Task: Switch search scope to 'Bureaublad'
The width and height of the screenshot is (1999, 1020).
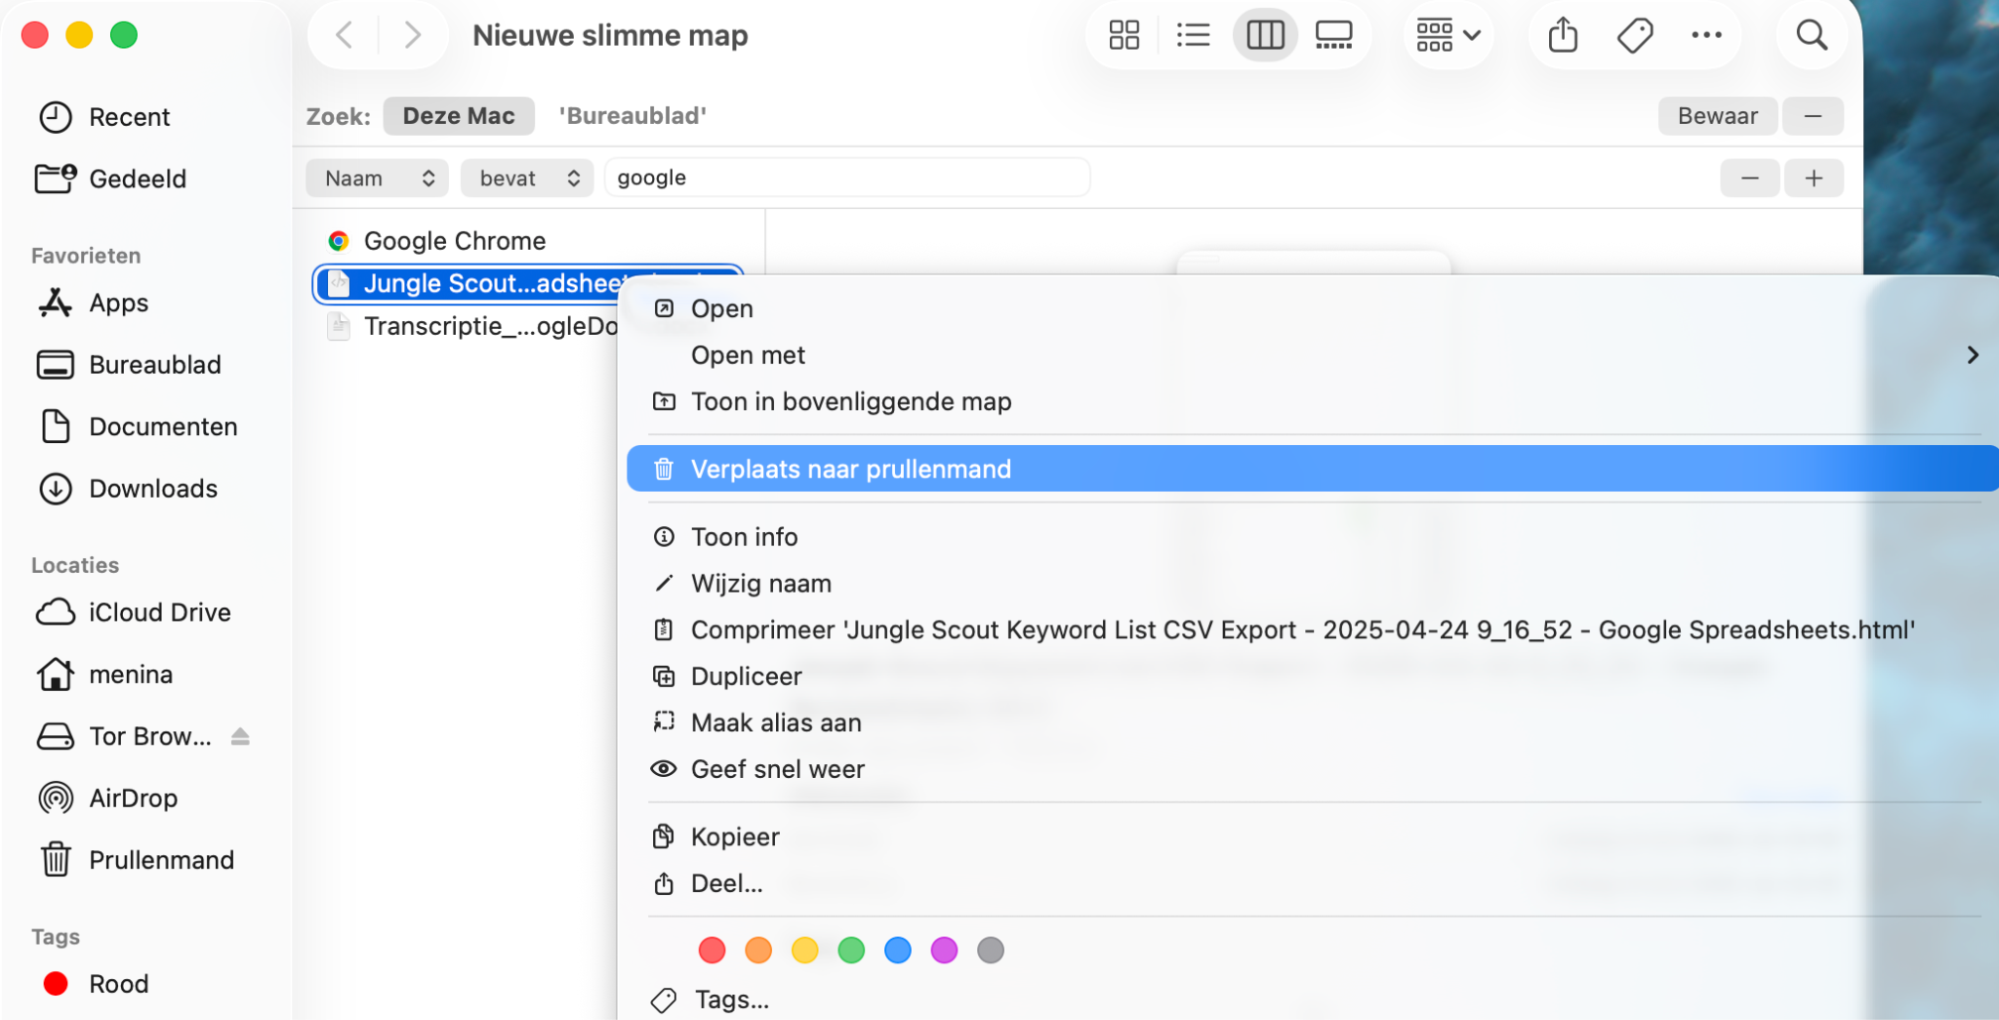Action: [632, 115]
